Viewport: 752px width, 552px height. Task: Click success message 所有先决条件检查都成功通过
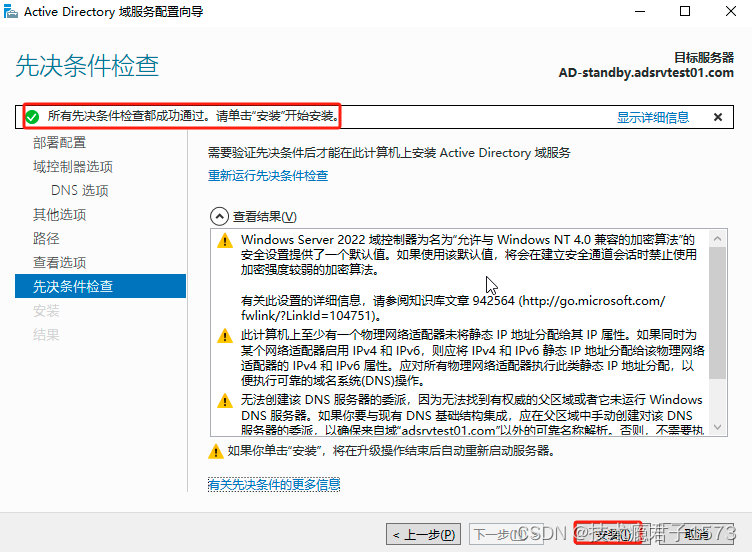(194, 116)
